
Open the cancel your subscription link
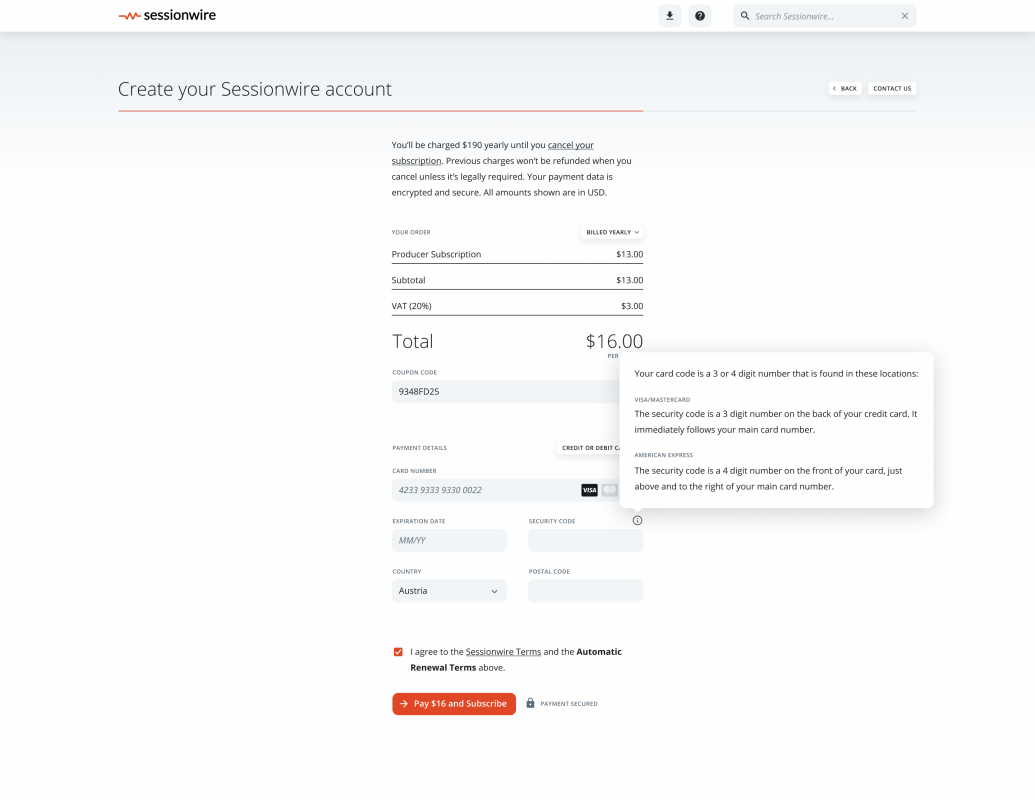570,146
